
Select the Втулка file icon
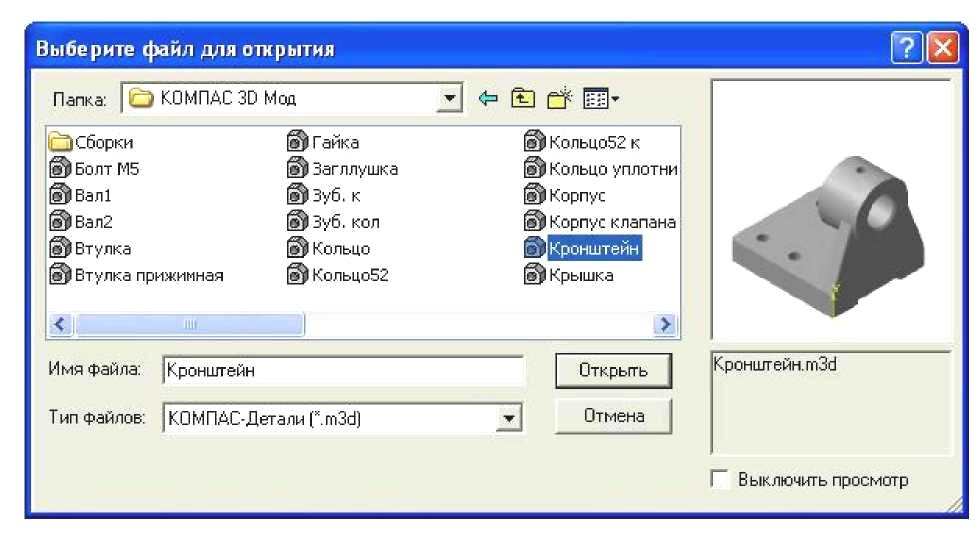(61, 249)
